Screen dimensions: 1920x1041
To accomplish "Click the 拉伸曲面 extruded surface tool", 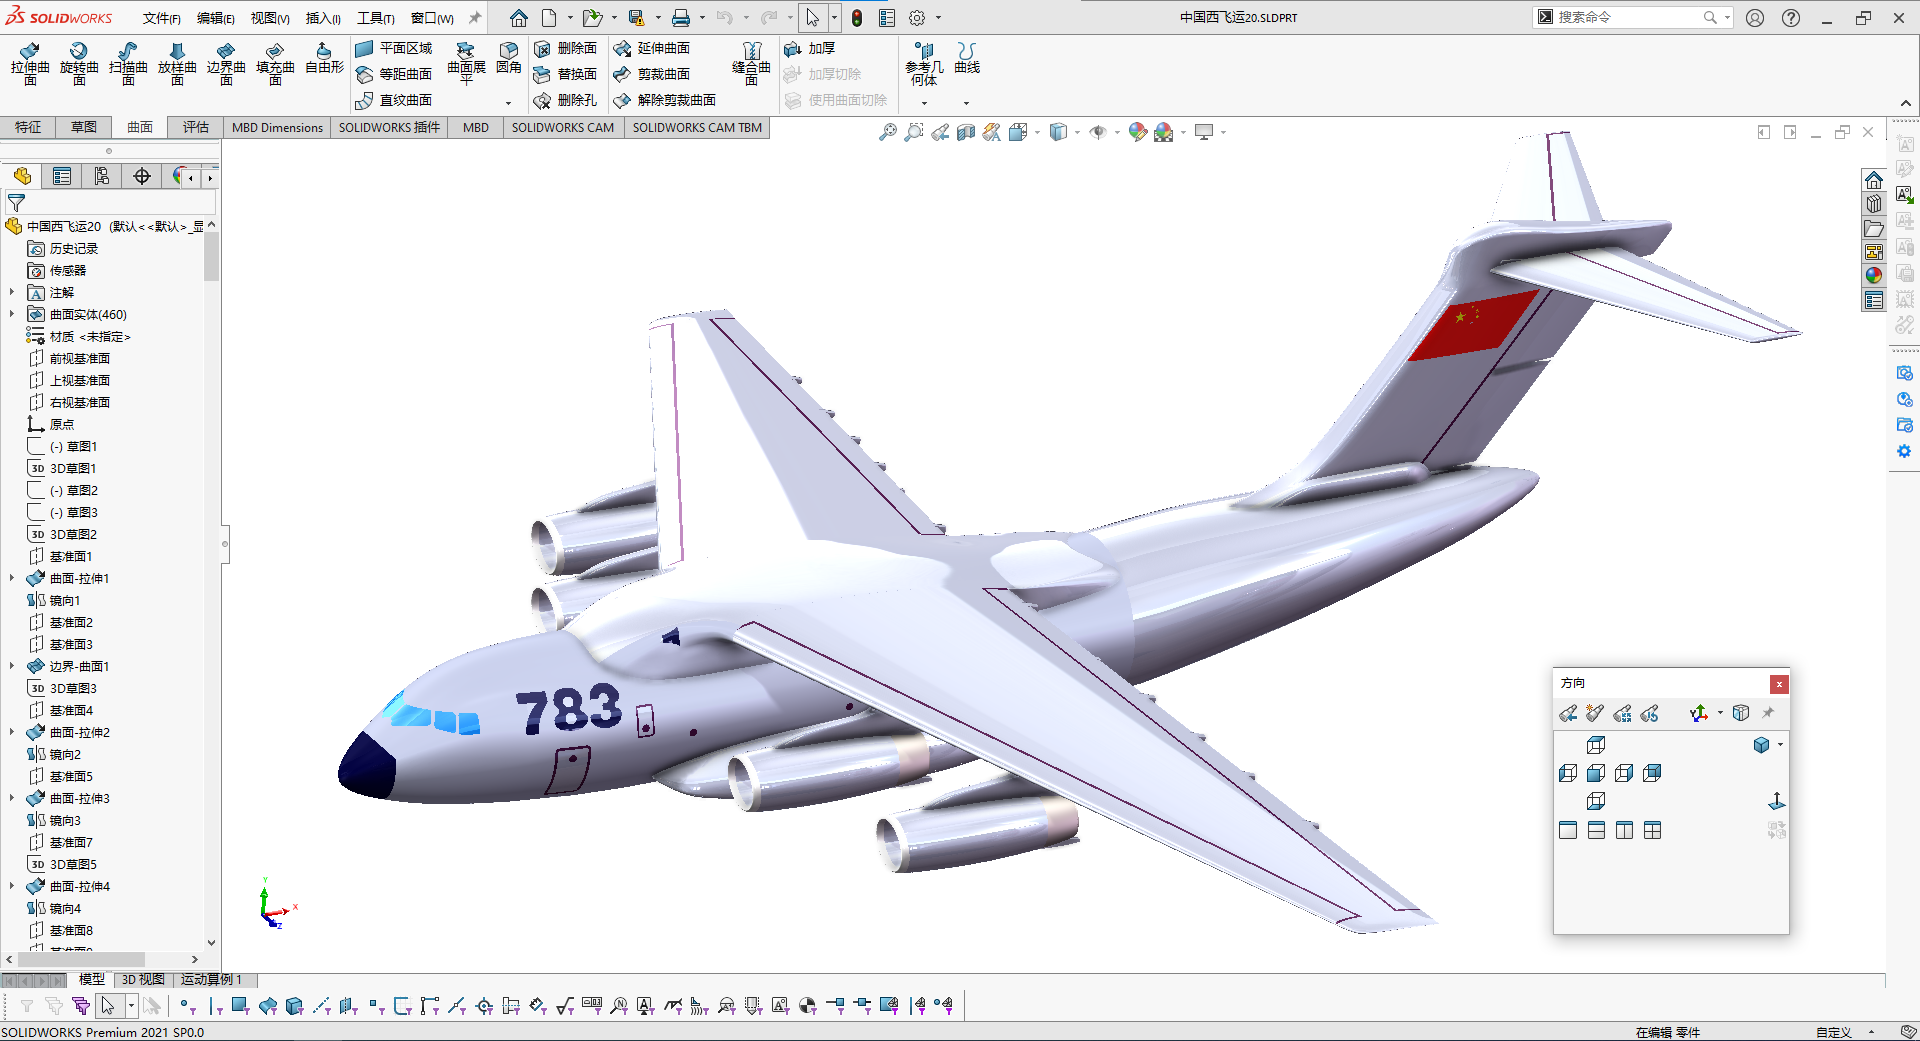I will pos(30,62).
